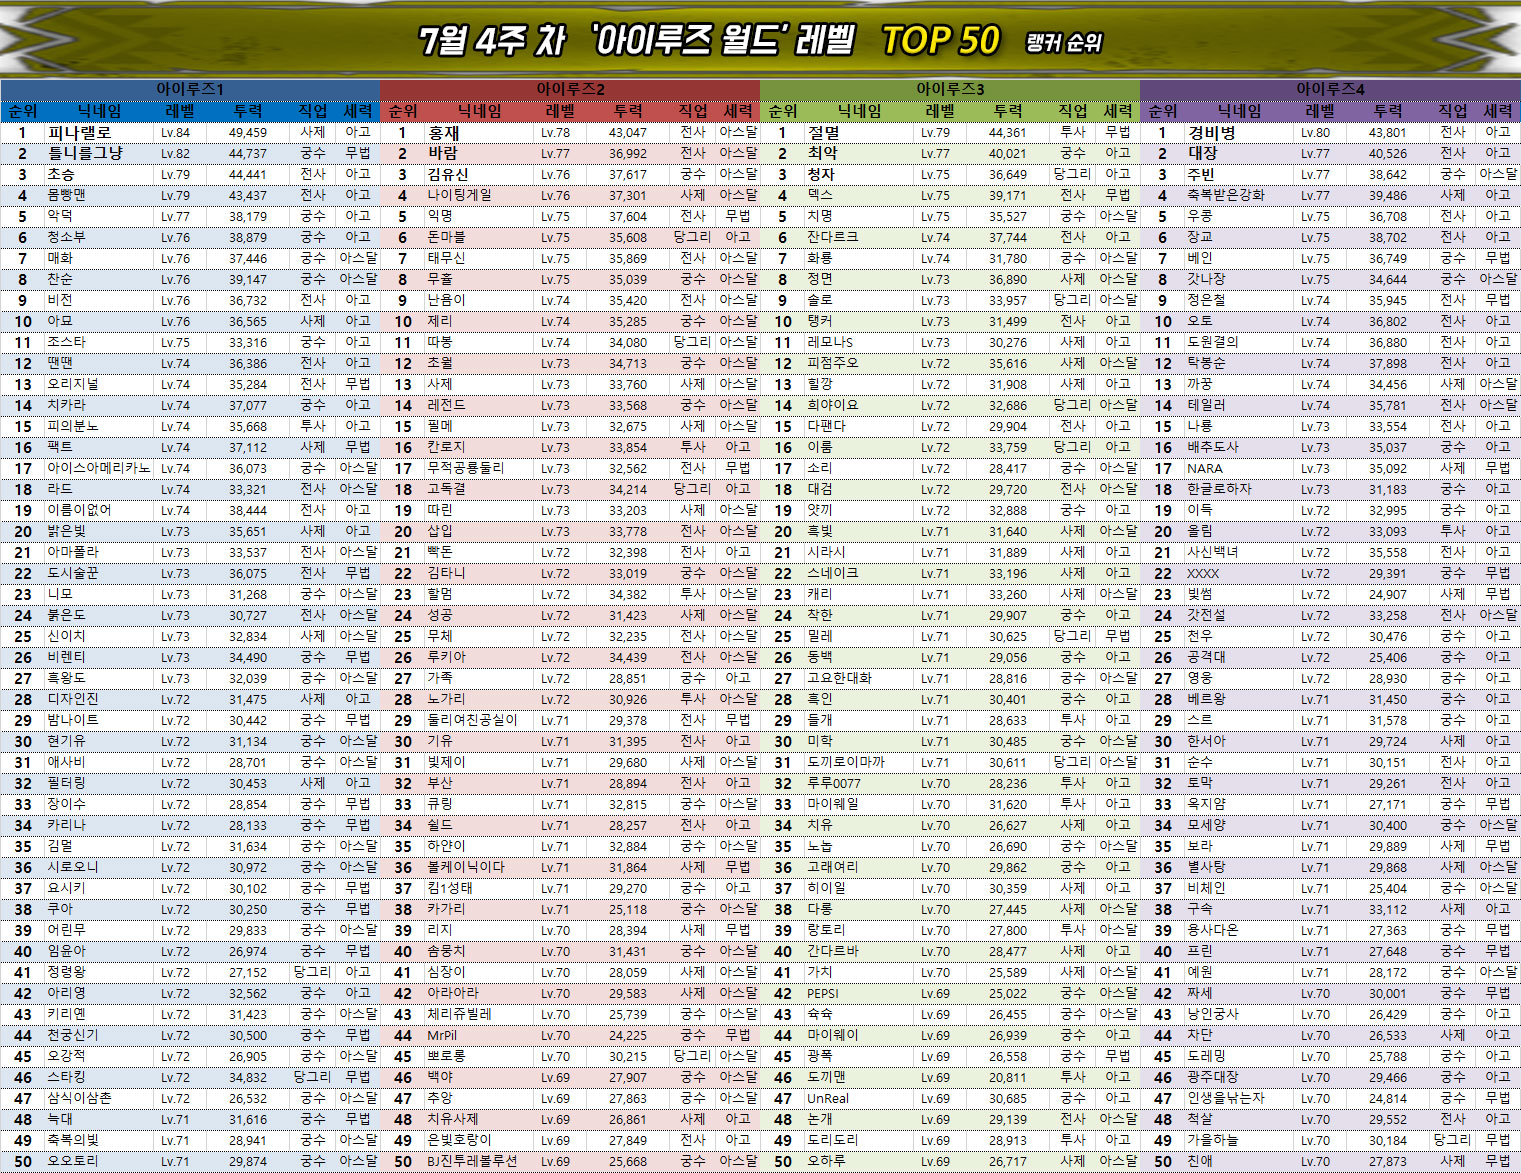Click nickname '배추도사'
Viewport: 1521px width, 1173px height.
coord(1213,447)
